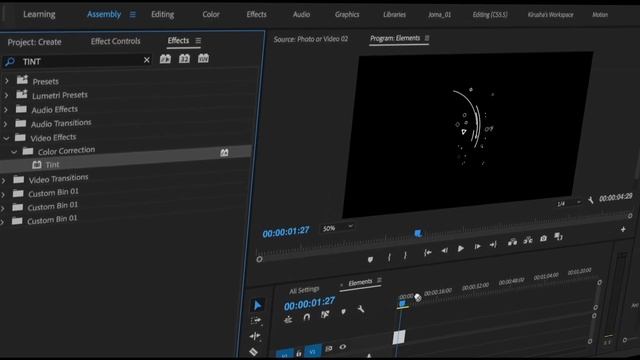Toggle V1 track output eye
This screenshot has width=640, height=360.
[x=343, y=347]
